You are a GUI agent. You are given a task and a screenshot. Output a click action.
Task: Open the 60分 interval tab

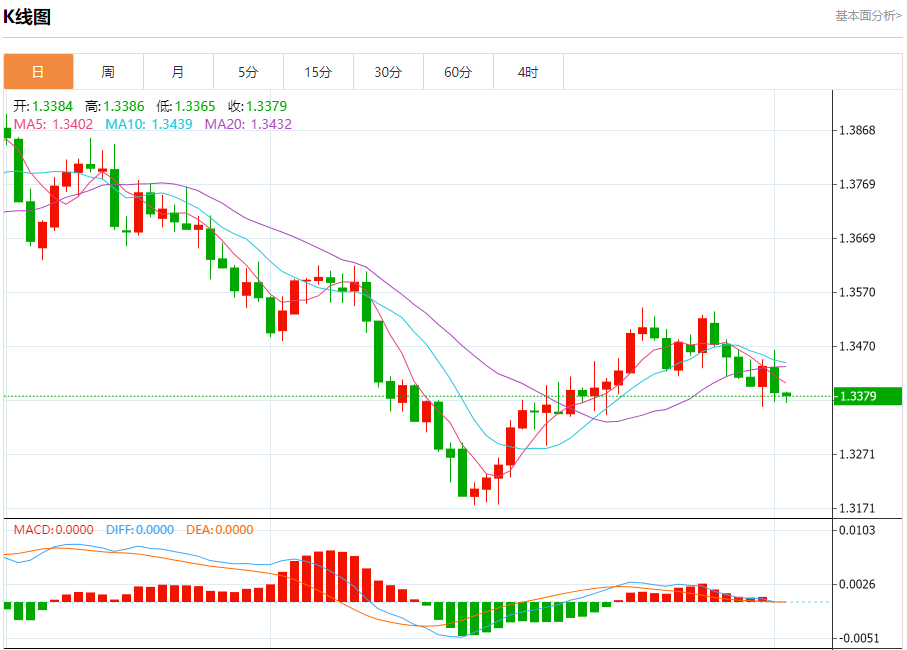[x=459, y=72]
